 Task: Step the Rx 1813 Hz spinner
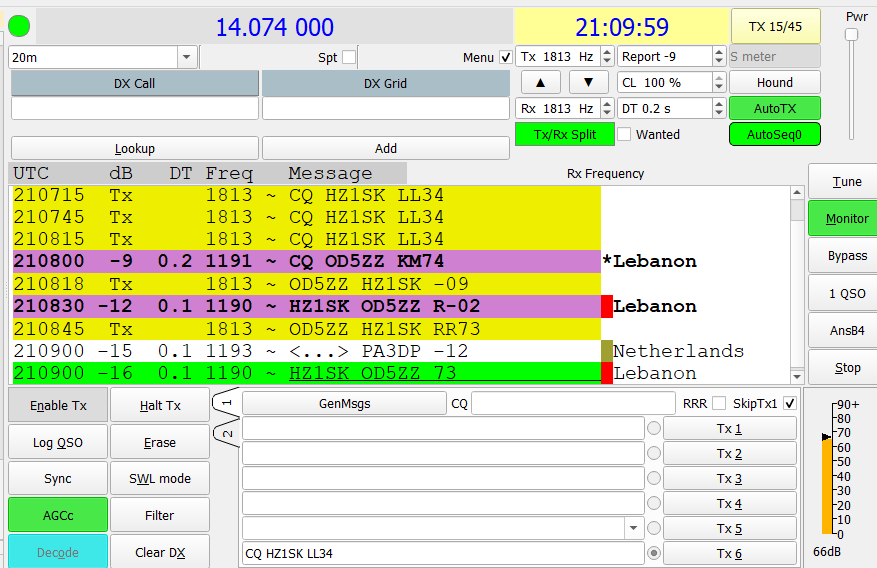pyautogui.click(x=607, y=108)
